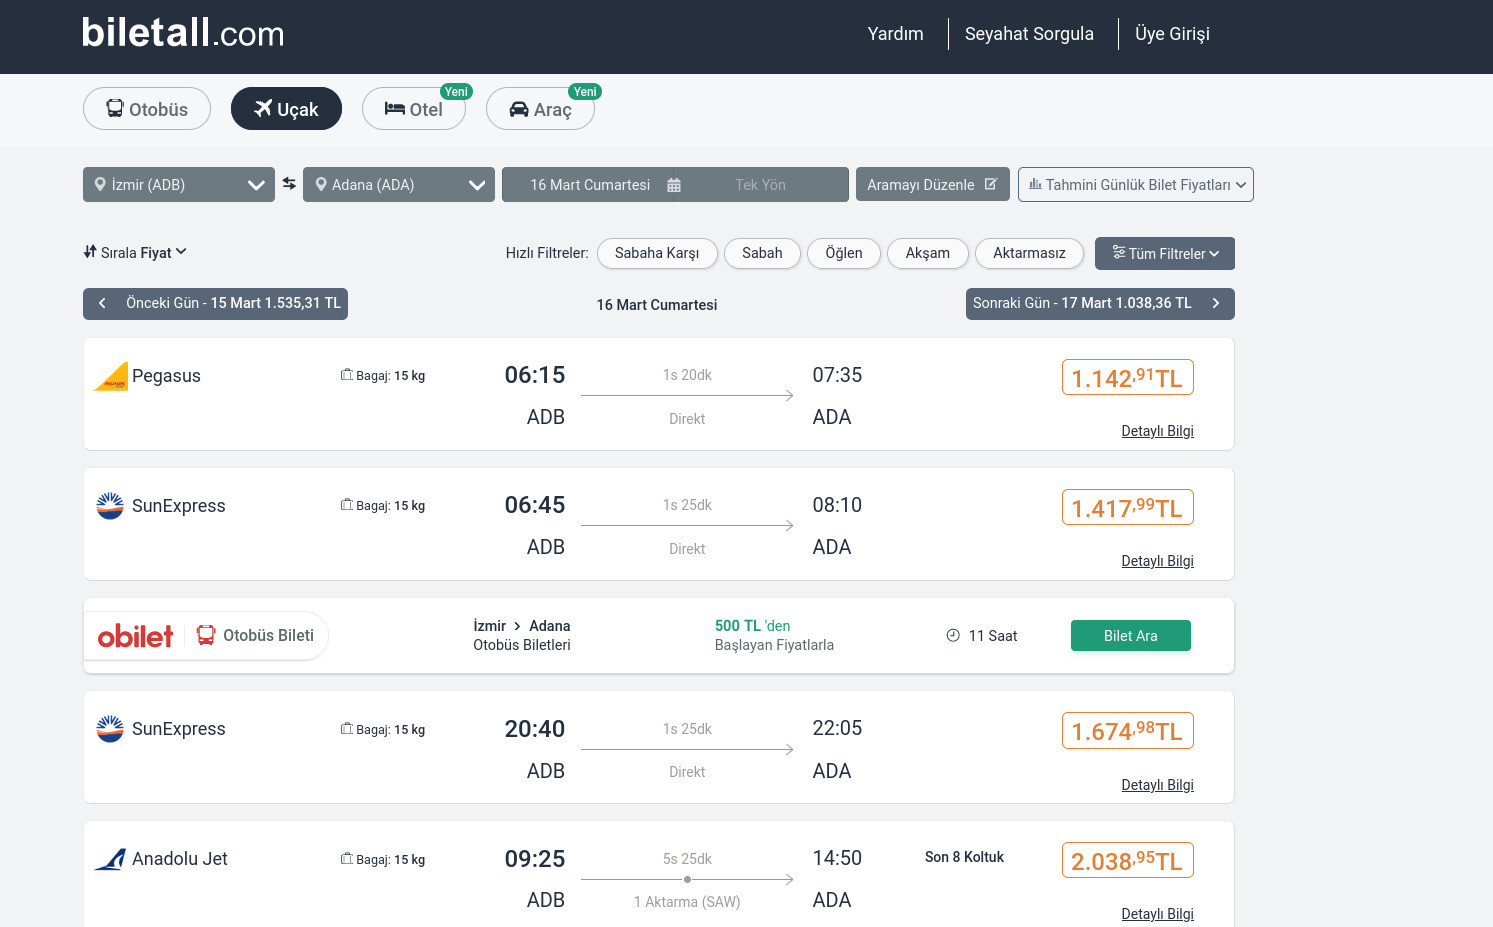Click the red bus icon beside Otobüs Bileti
The image size is (1493, 927).
pyautogui.click(x=206, y=635)
